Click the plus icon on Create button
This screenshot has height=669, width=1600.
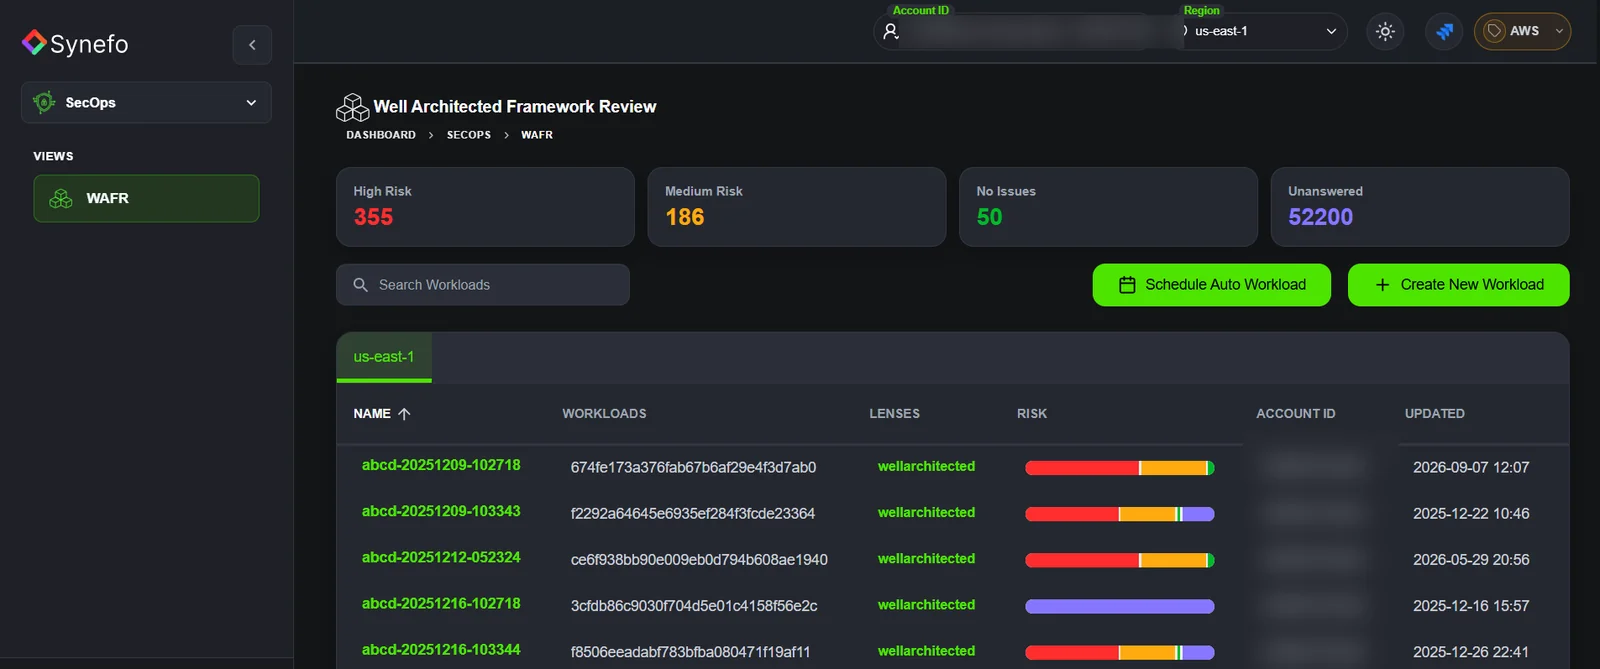pos(1382,285)
